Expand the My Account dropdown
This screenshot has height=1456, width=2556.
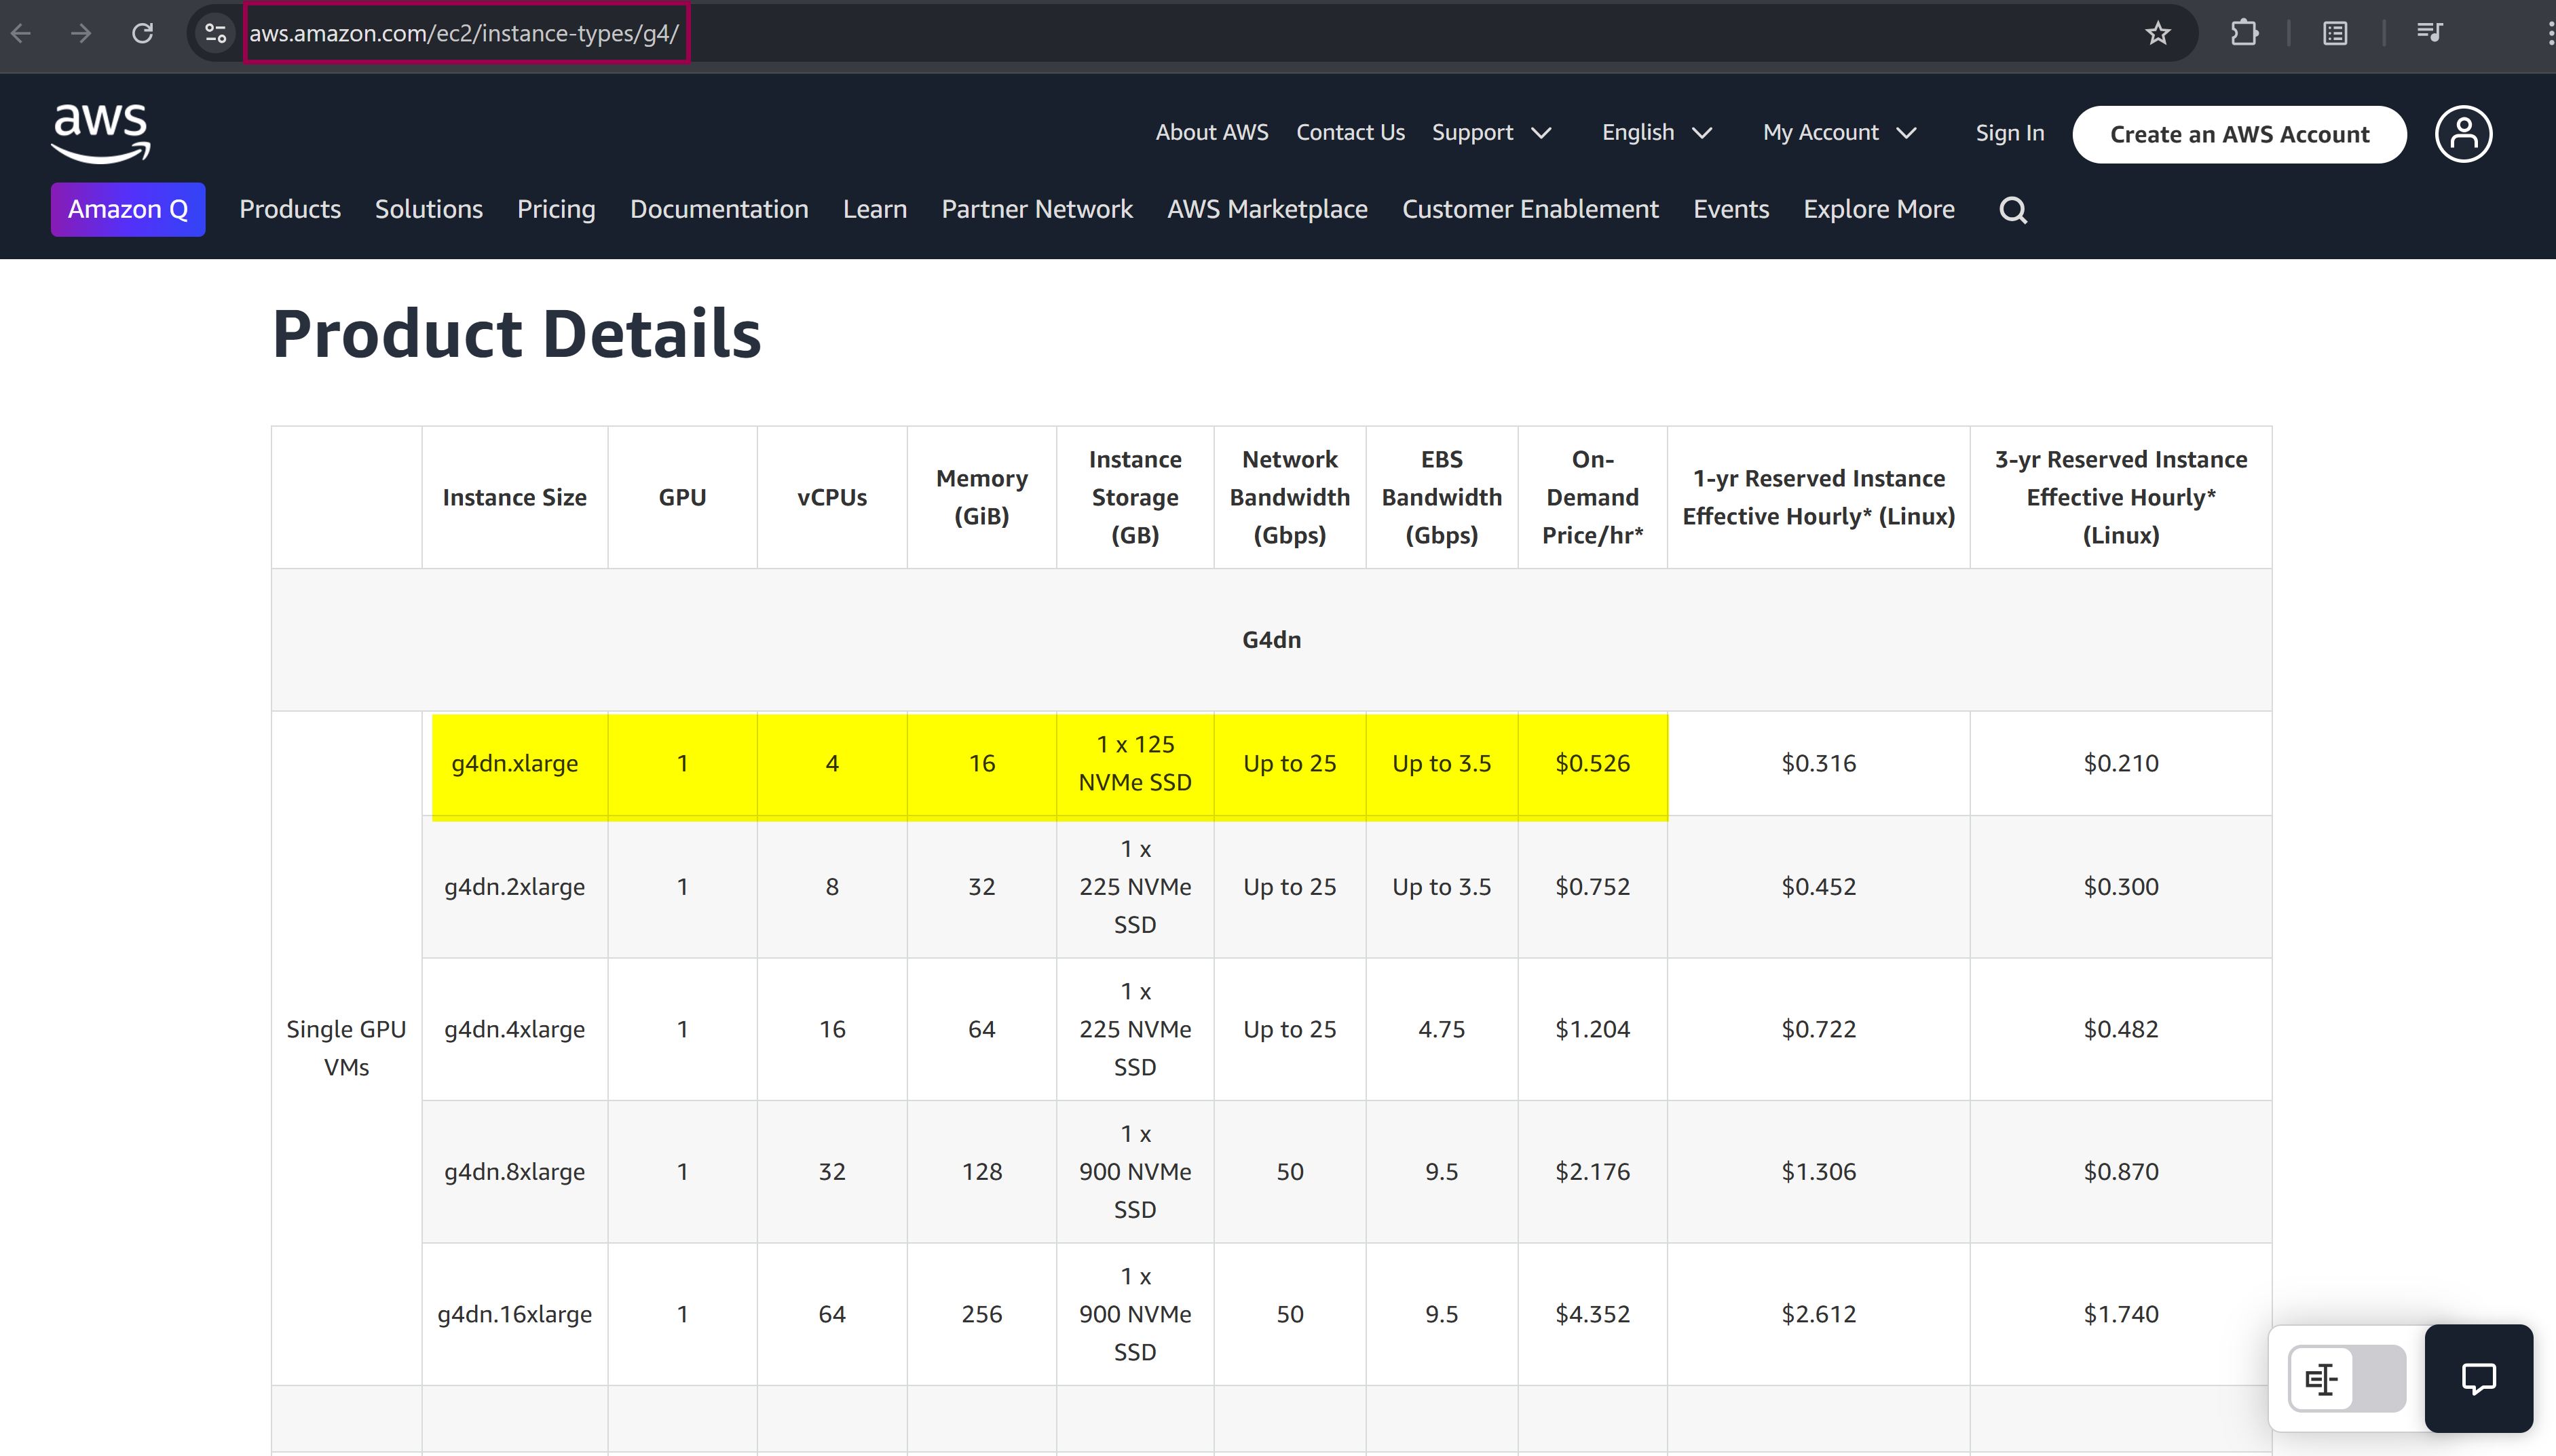(x=1839, y=133)
